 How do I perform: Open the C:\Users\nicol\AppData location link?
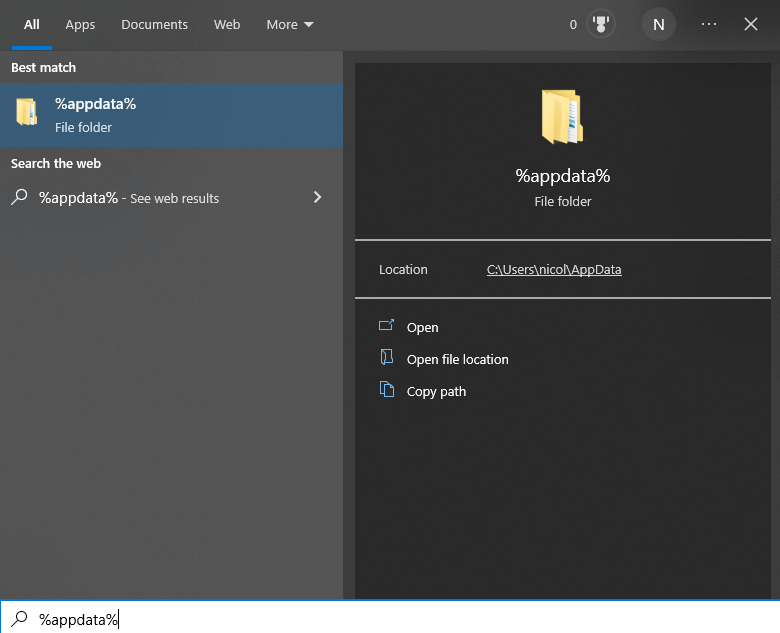coord(554,270)
